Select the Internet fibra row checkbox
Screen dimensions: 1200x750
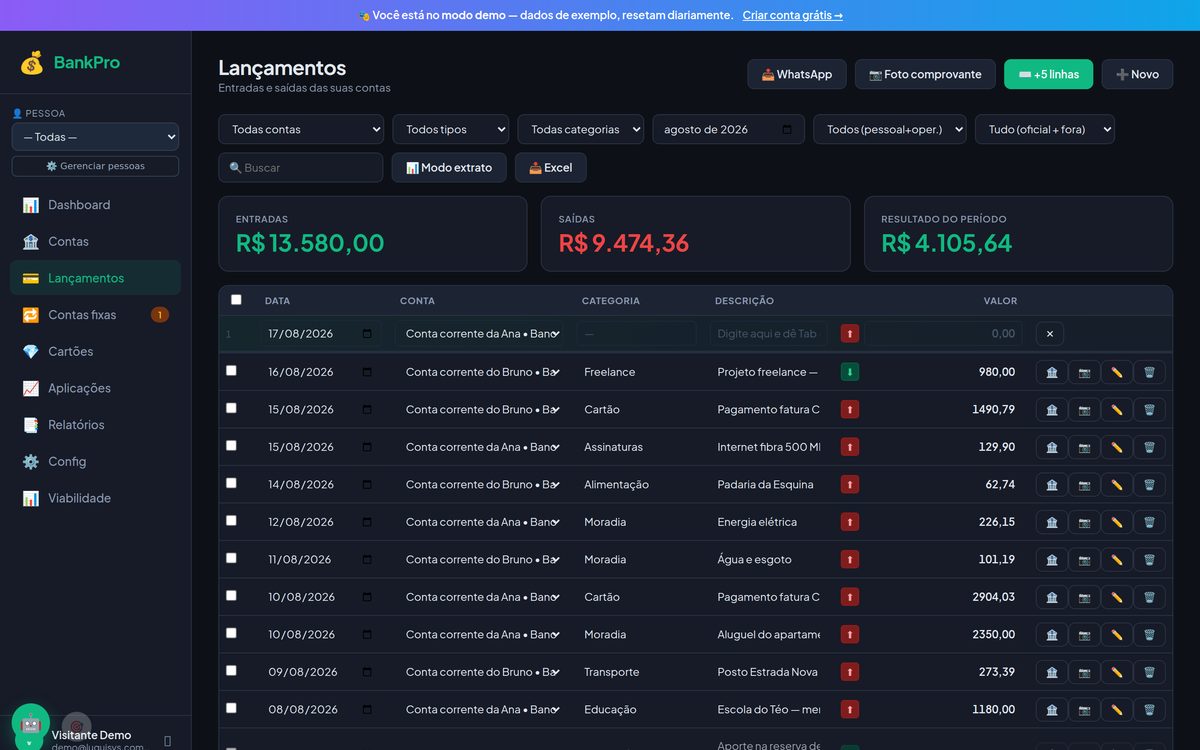[x=231, y=445]
